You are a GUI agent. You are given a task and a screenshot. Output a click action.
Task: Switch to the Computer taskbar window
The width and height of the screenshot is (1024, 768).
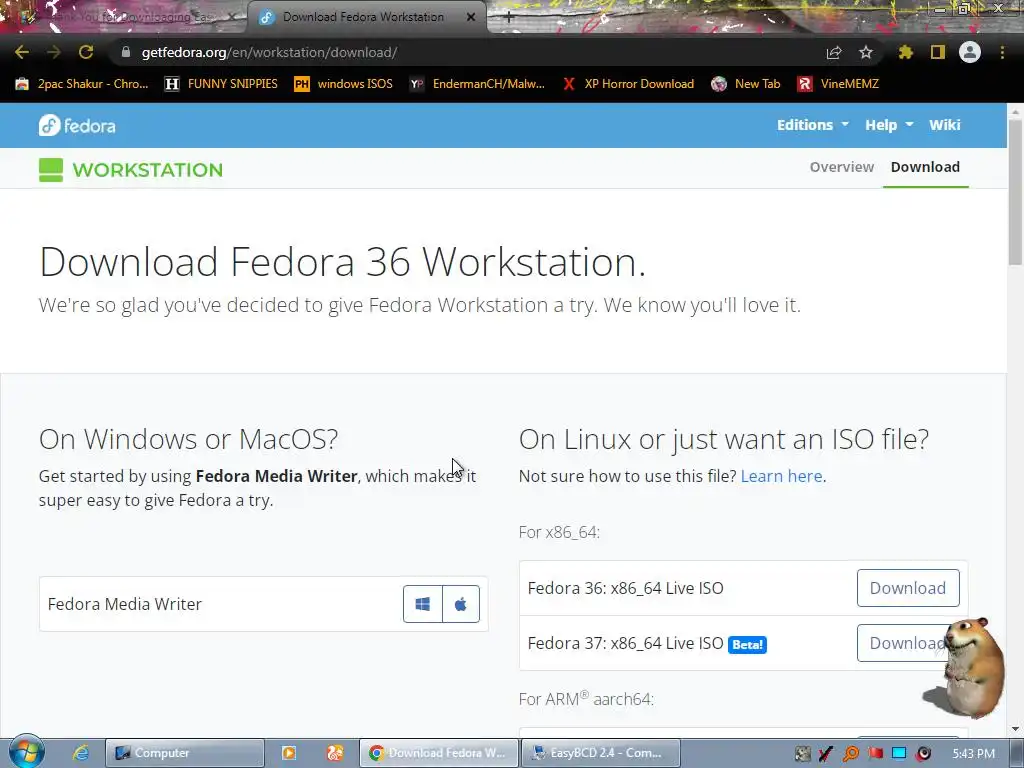coord(185,753)
